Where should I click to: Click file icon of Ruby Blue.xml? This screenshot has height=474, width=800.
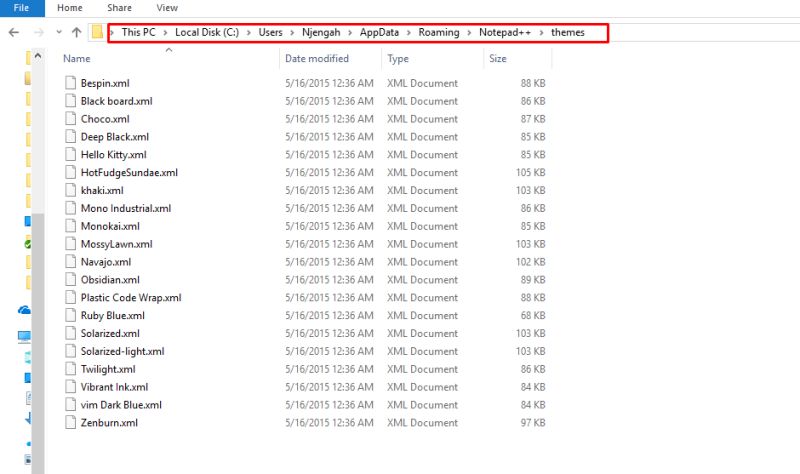pyautogui.click(x=70, y=315)
